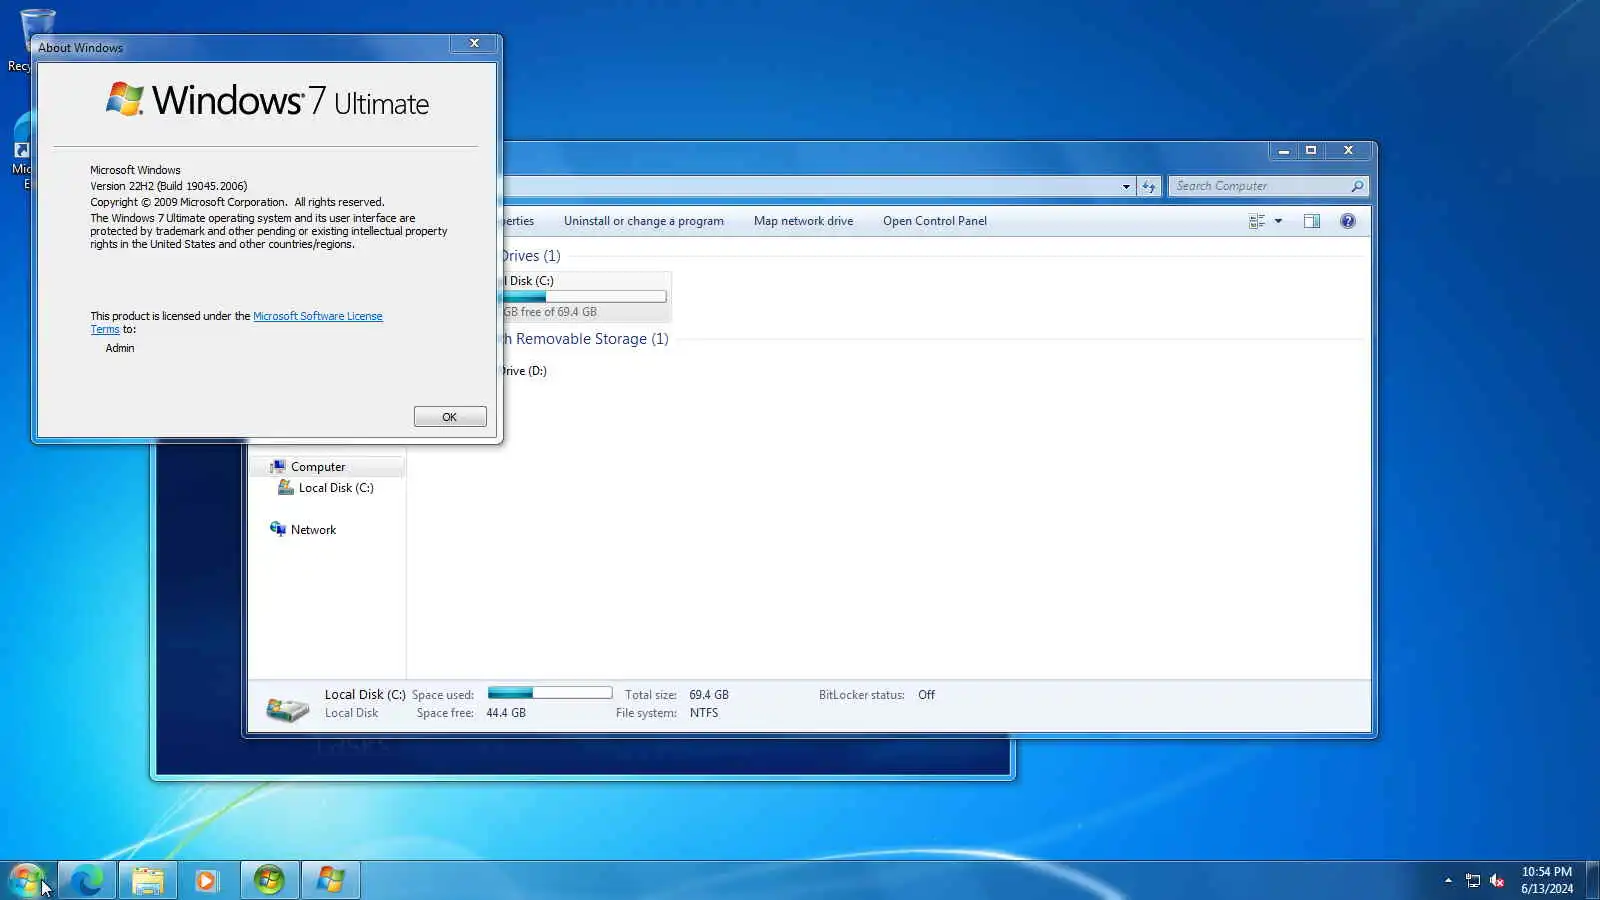Click the Network icon in navigation pane
This screenshot has width=1600, height=900.
[278, 529]
